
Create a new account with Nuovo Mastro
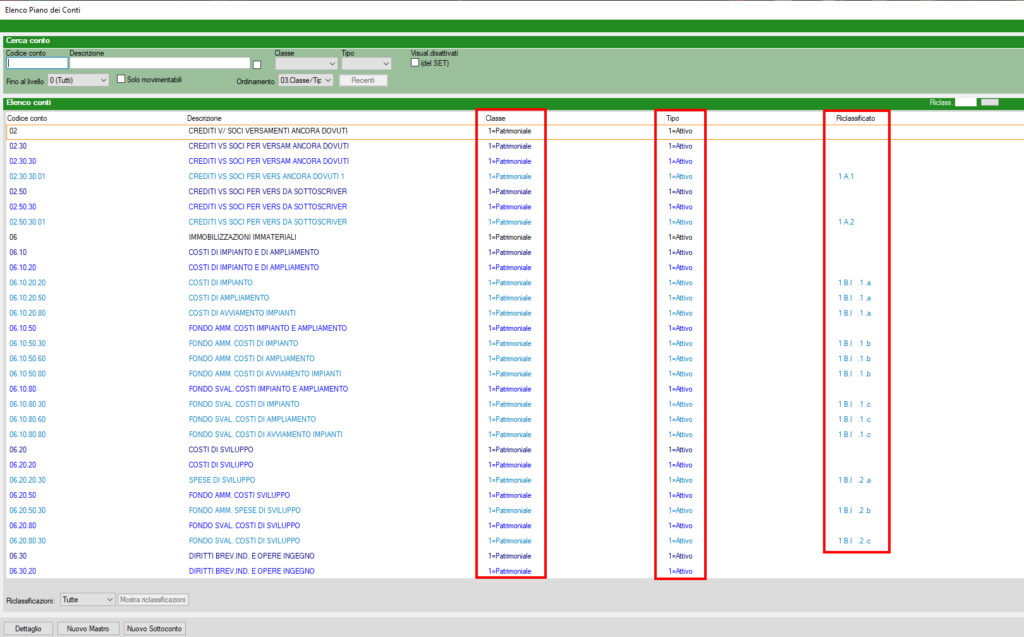[x=88, y=629]
